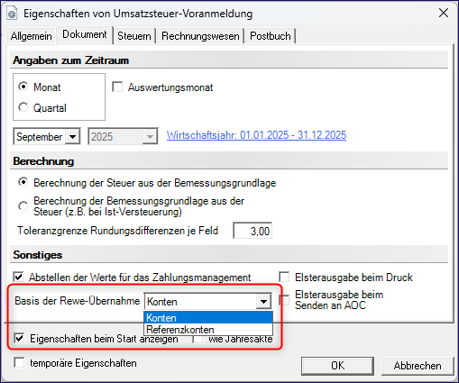The width and height of the screenshot is (459, 383).
Task: Toggle Elsterausgabe beim Senden an AOC
Action: 284,300
